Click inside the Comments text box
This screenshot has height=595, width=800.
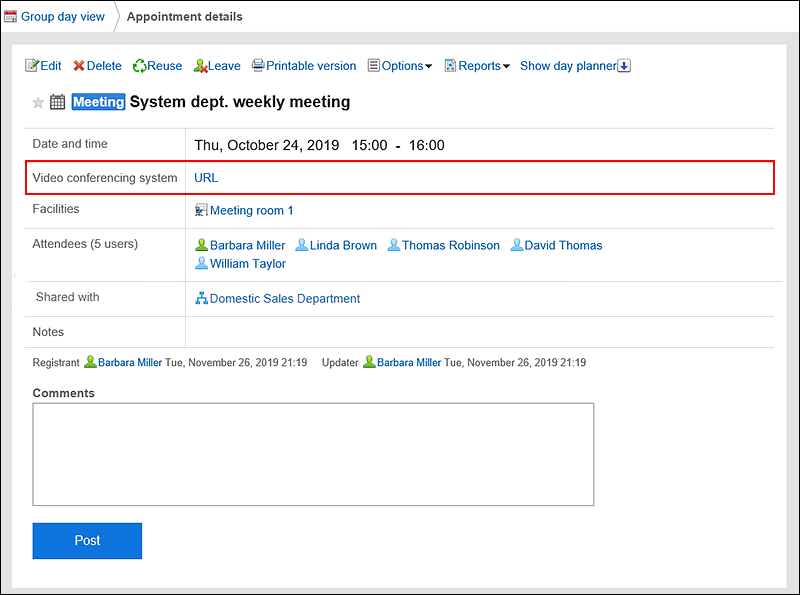(313, 454)
